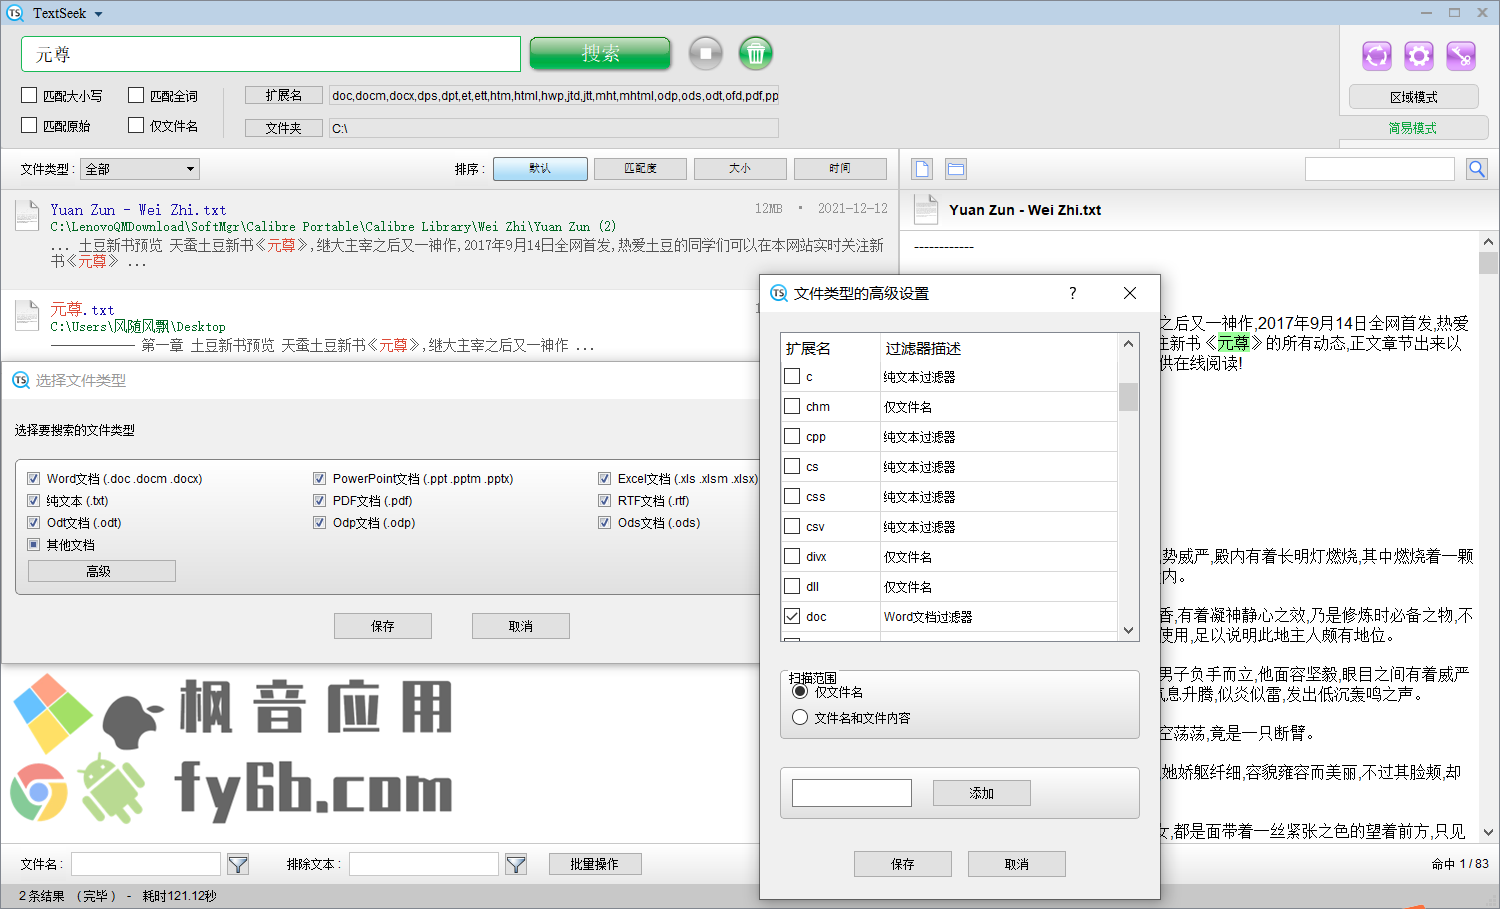Enable the 匹配原始 checkbox
Screen dimensions: 1500x909
[x=29, y=126]
